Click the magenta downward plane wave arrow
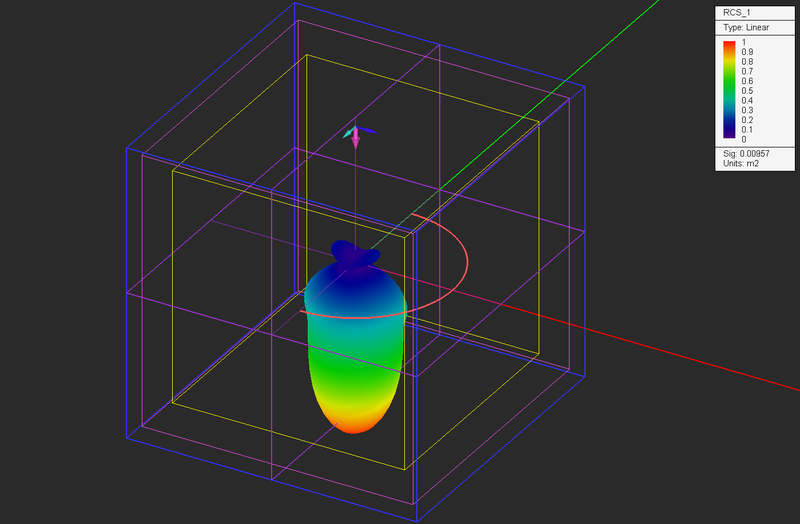 356,138
